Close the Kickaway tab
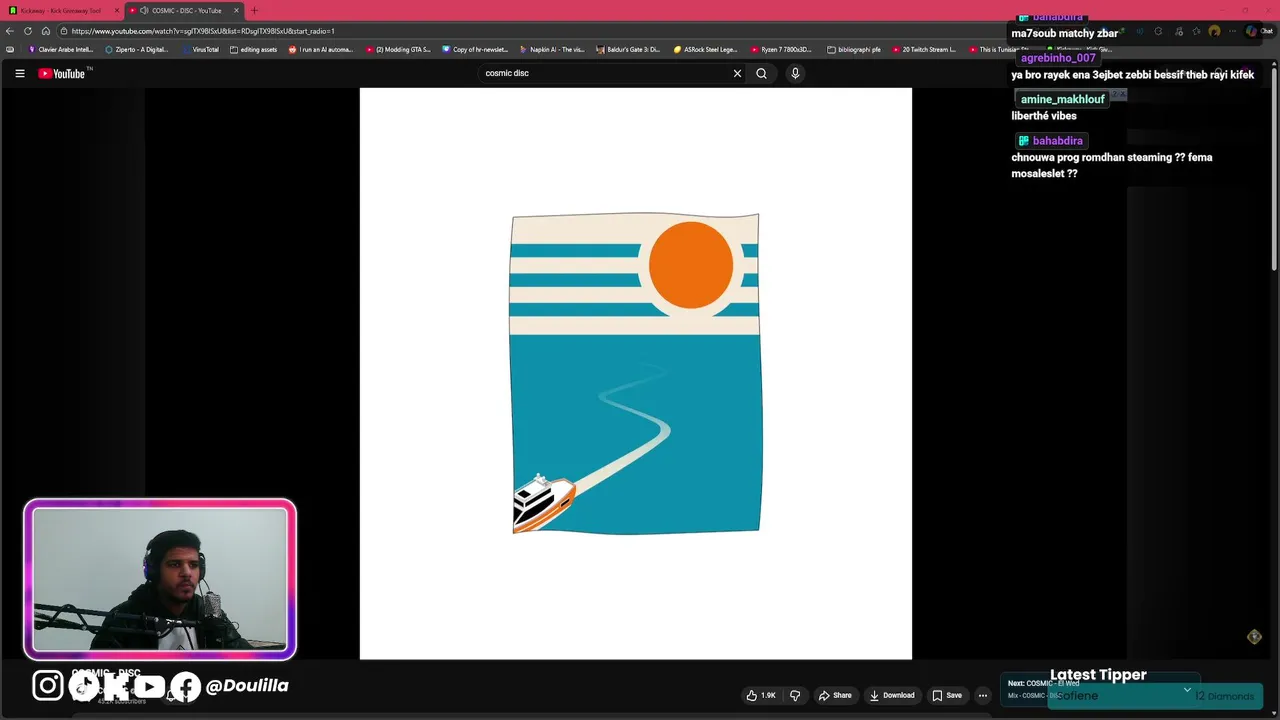1280x720 pixels. 117,10
